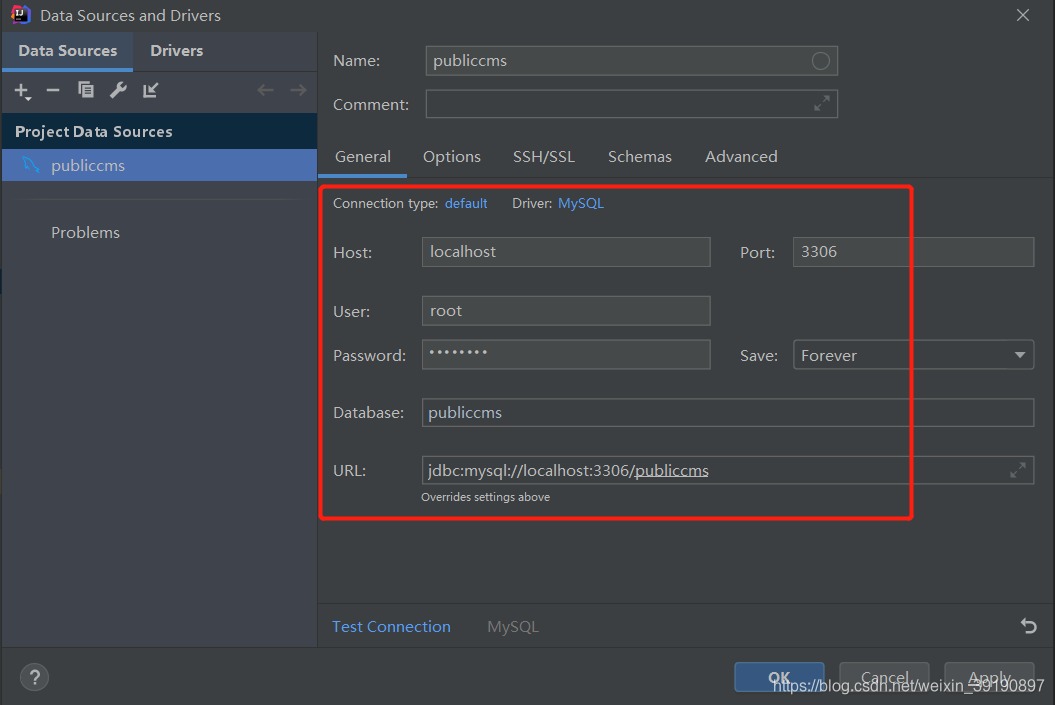Click the Password field
Screen dimensions: 1055x705
[x=566, y=355]
